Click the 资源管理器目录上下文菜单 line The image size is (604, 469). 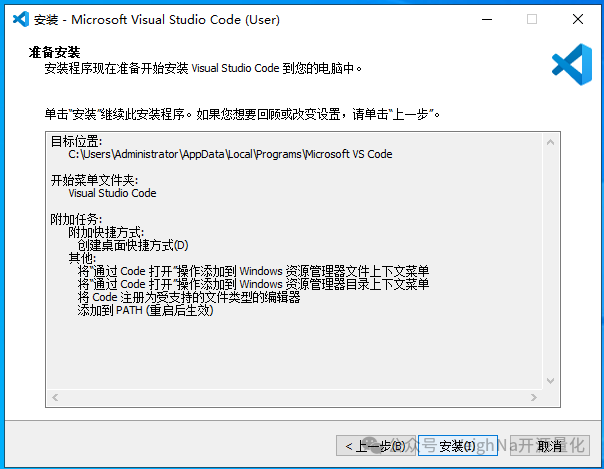click(x=253, y=284)
